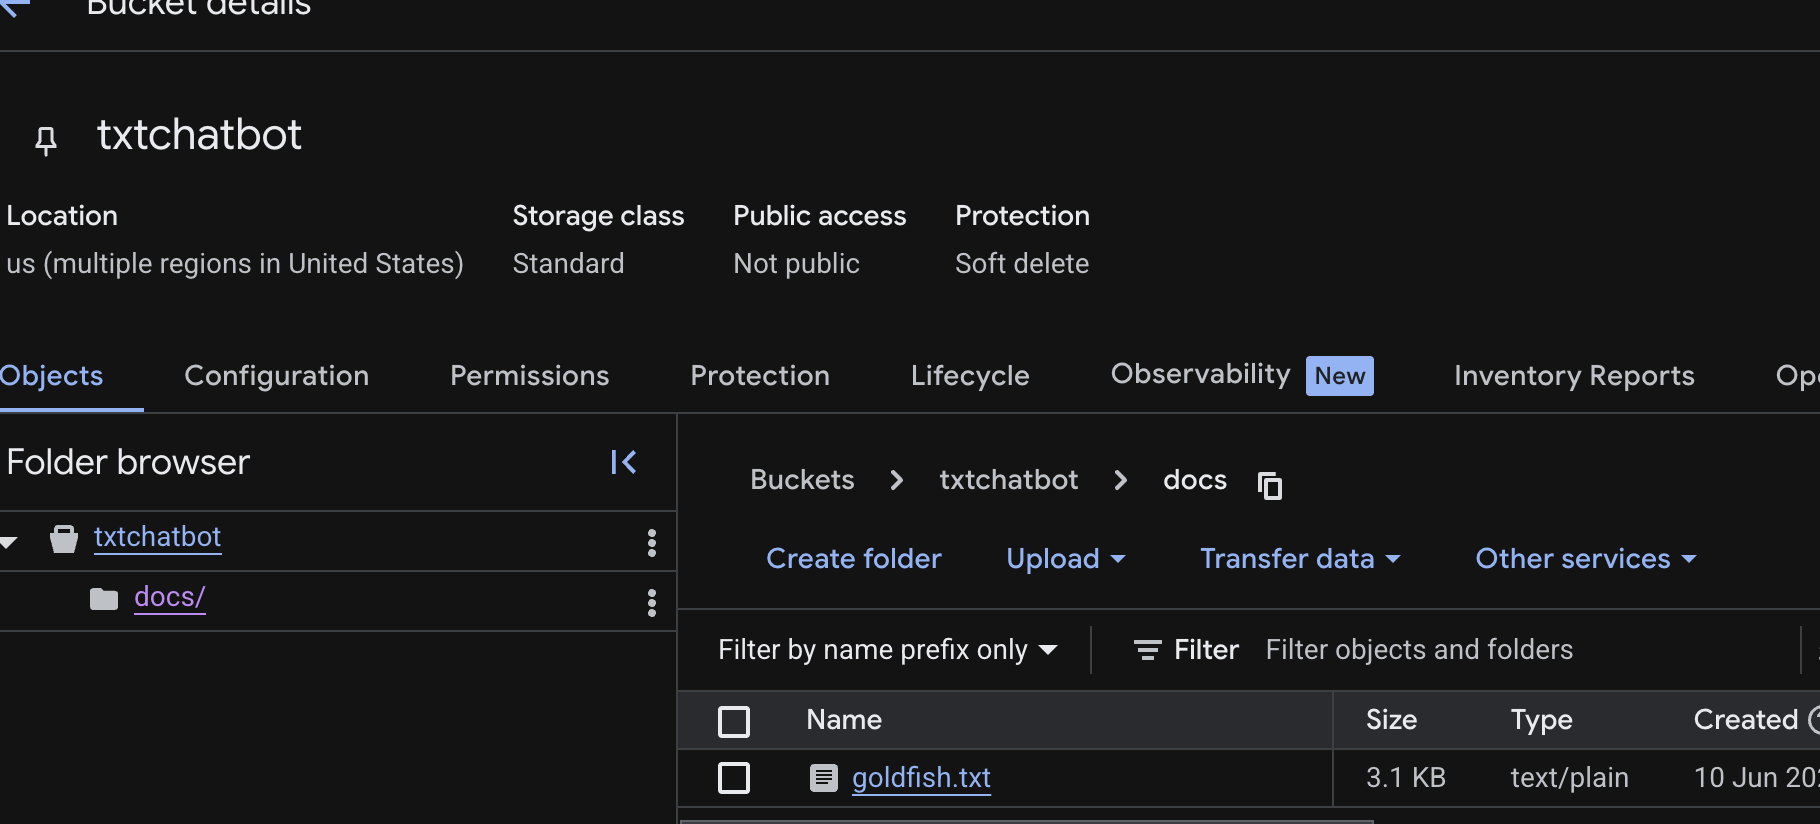The height and width of the screenshot is (824, 1820).
Task: Check the select-all checkbox in the Name header
Action: 733,720
